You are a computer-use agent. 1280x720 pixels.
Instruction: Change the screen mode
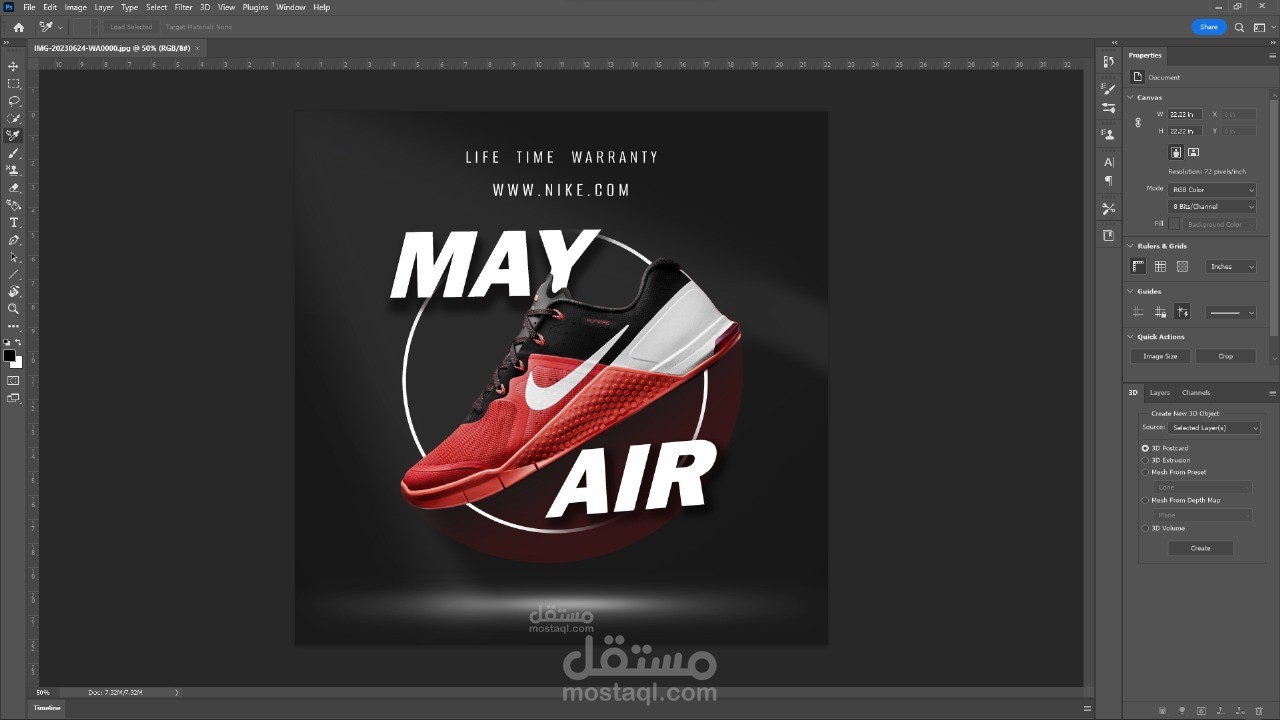tap(13, 398)
